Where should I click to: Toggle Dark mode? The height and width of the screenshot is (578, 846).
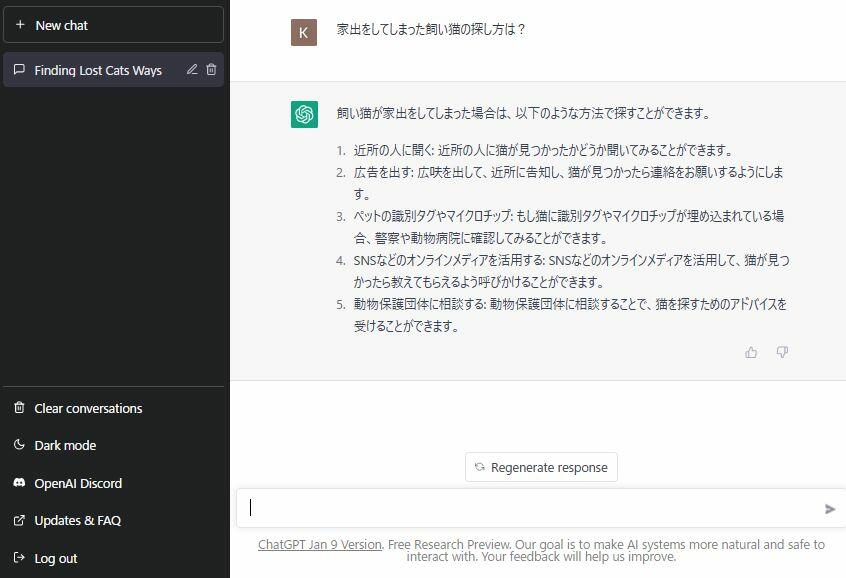tap(65, 445)
